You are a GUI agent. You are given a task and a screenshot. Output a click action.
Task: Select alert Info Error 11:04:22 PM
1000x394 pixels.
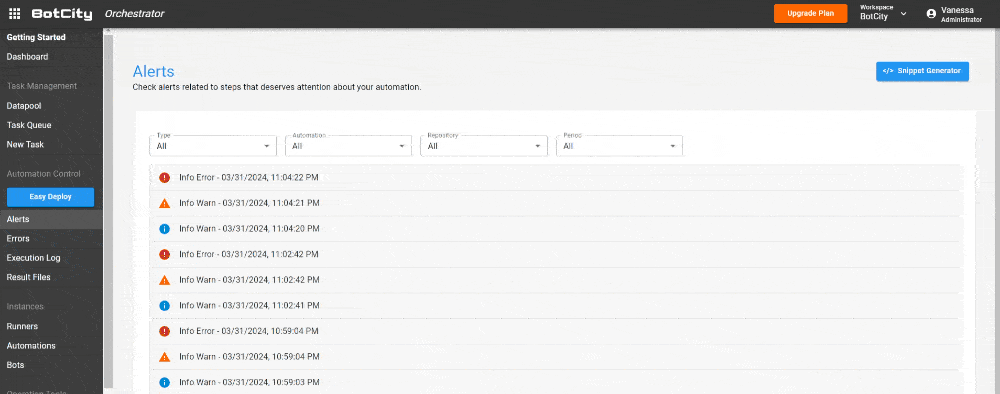click(x=555, y=177)
